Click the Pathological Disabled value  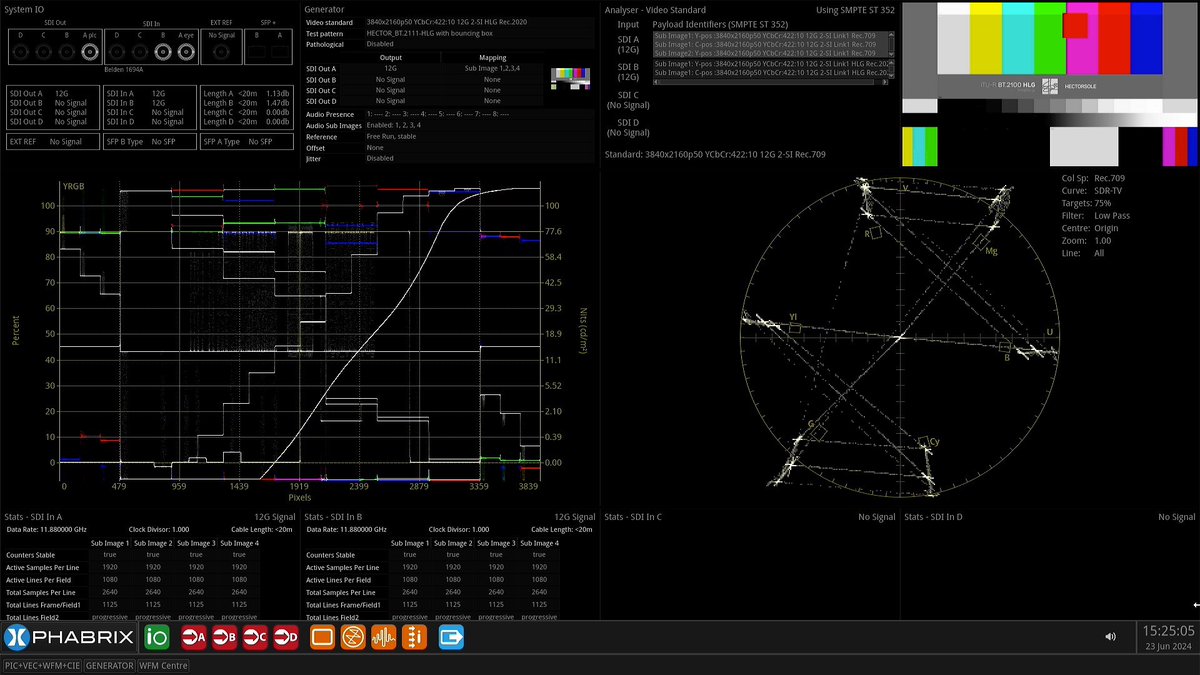click(380, 44)
